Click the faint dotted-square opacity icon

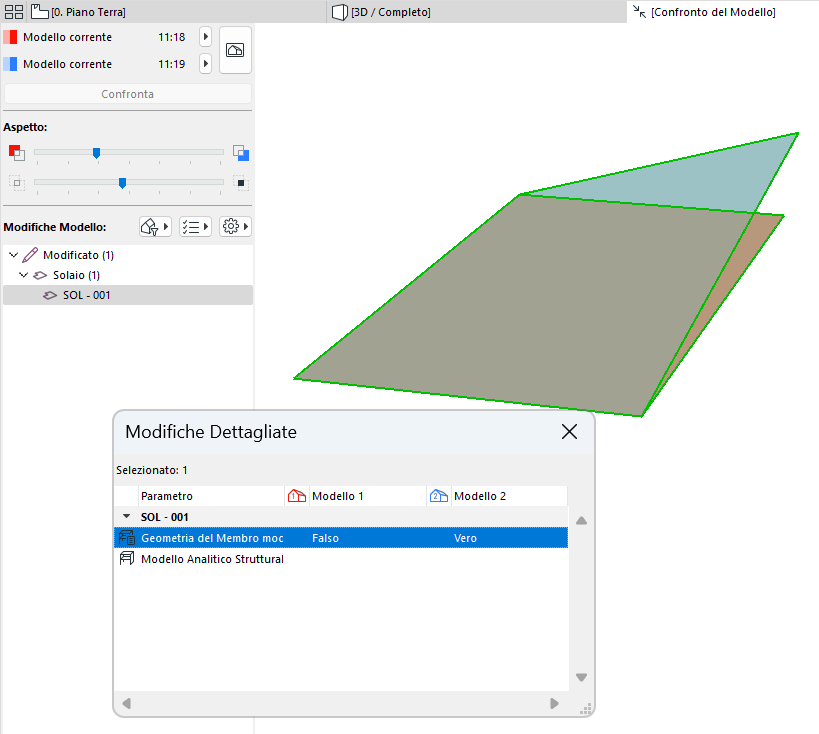tap(17, 183)
